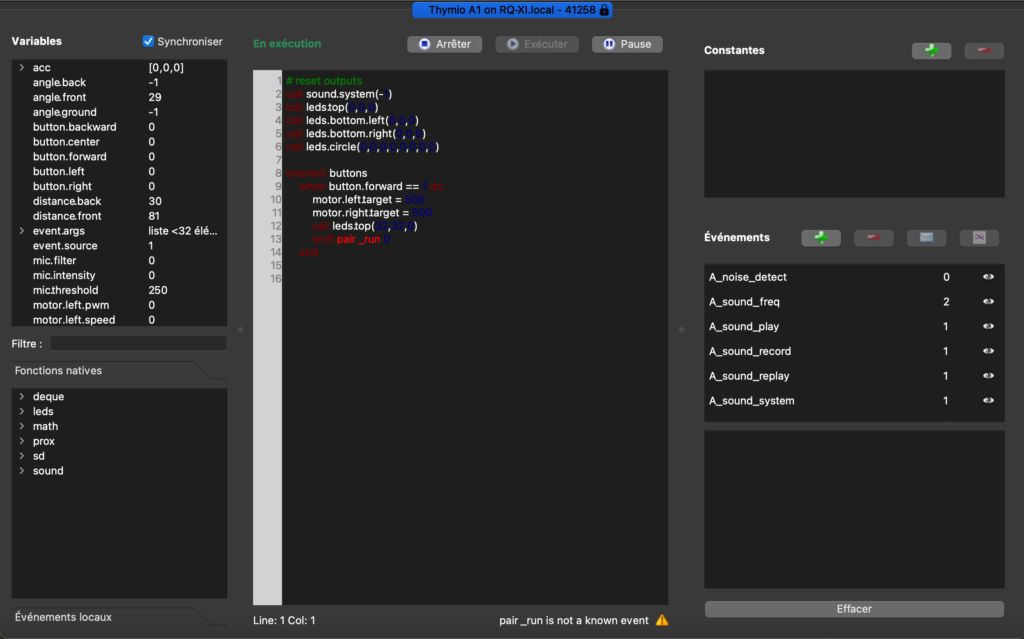This screenshot has width=1024, height=639.
Task: Toggle eye visibility for A_noise_detect event
Action: click(x=988, y=277)
